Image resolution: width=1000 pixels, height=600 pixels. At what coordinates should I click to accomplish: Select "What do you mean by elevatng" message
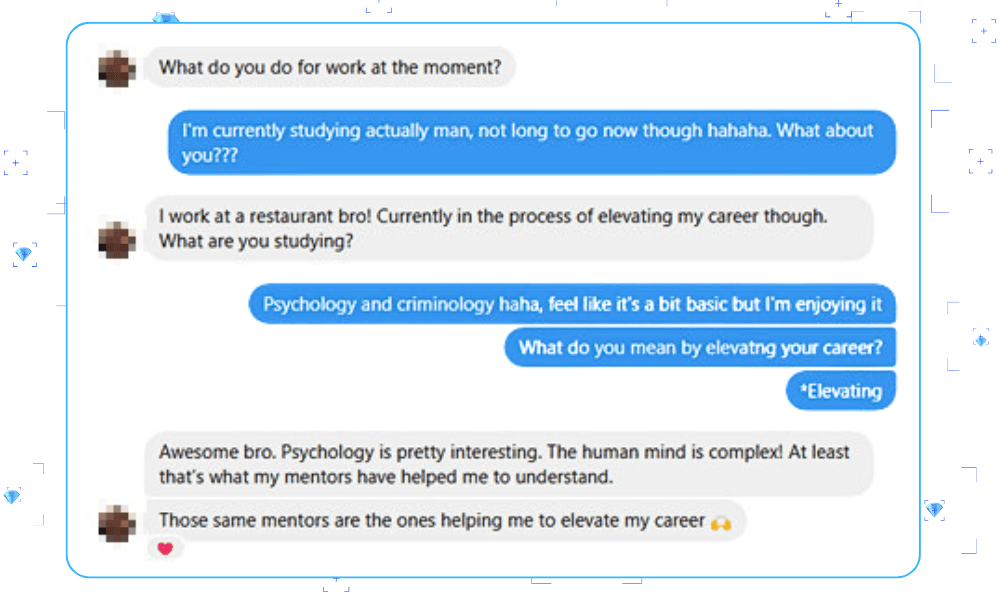(700, 348)
